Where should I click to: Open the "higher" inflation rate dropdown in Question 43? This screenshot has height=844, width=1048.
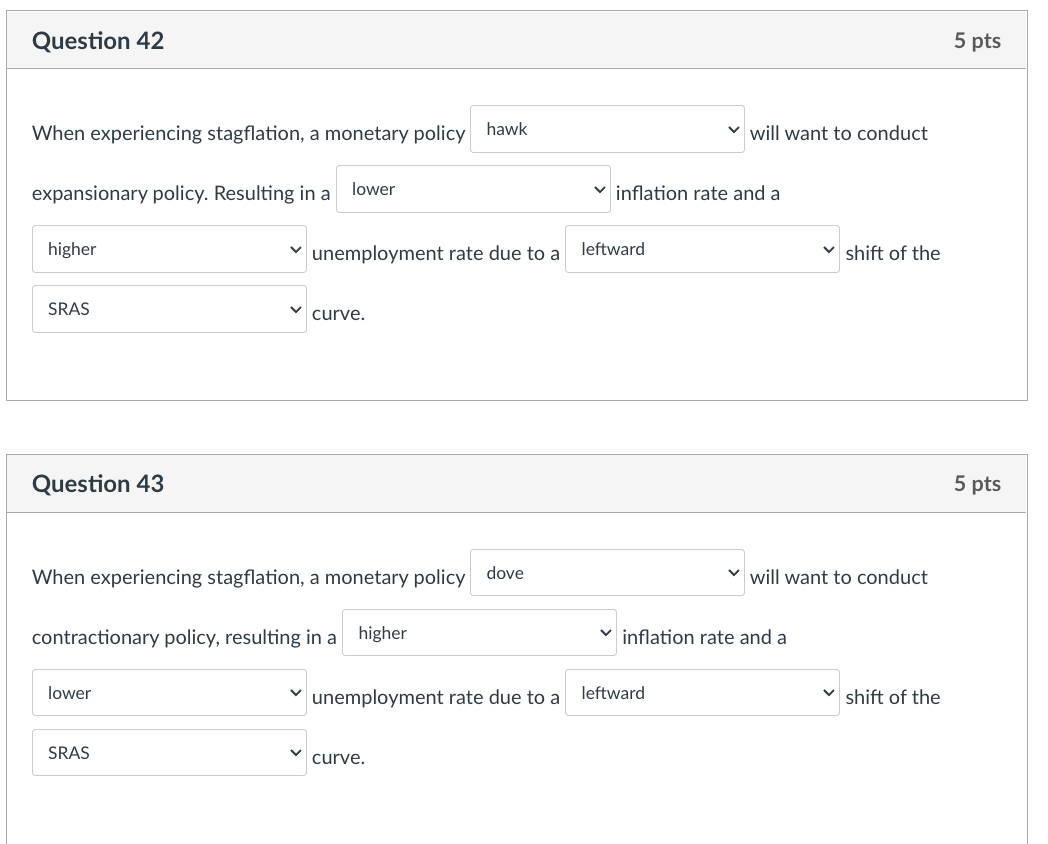pyautogui.click(x=478, y=632)
